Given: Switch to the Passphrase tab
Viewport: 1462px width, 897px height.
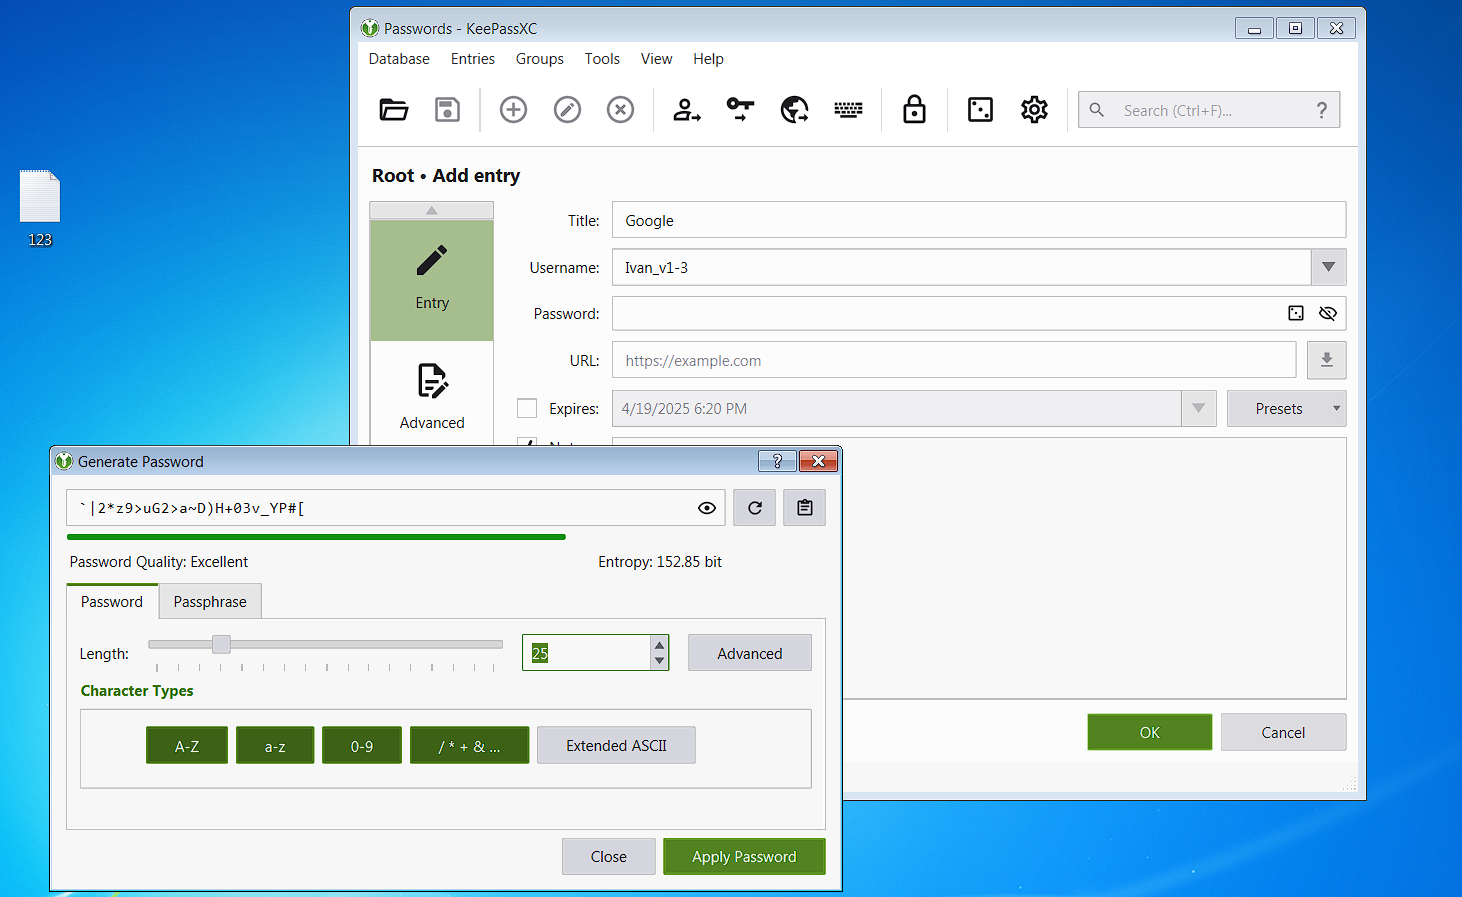Looking at the screenshot, I should pos(209,601).
